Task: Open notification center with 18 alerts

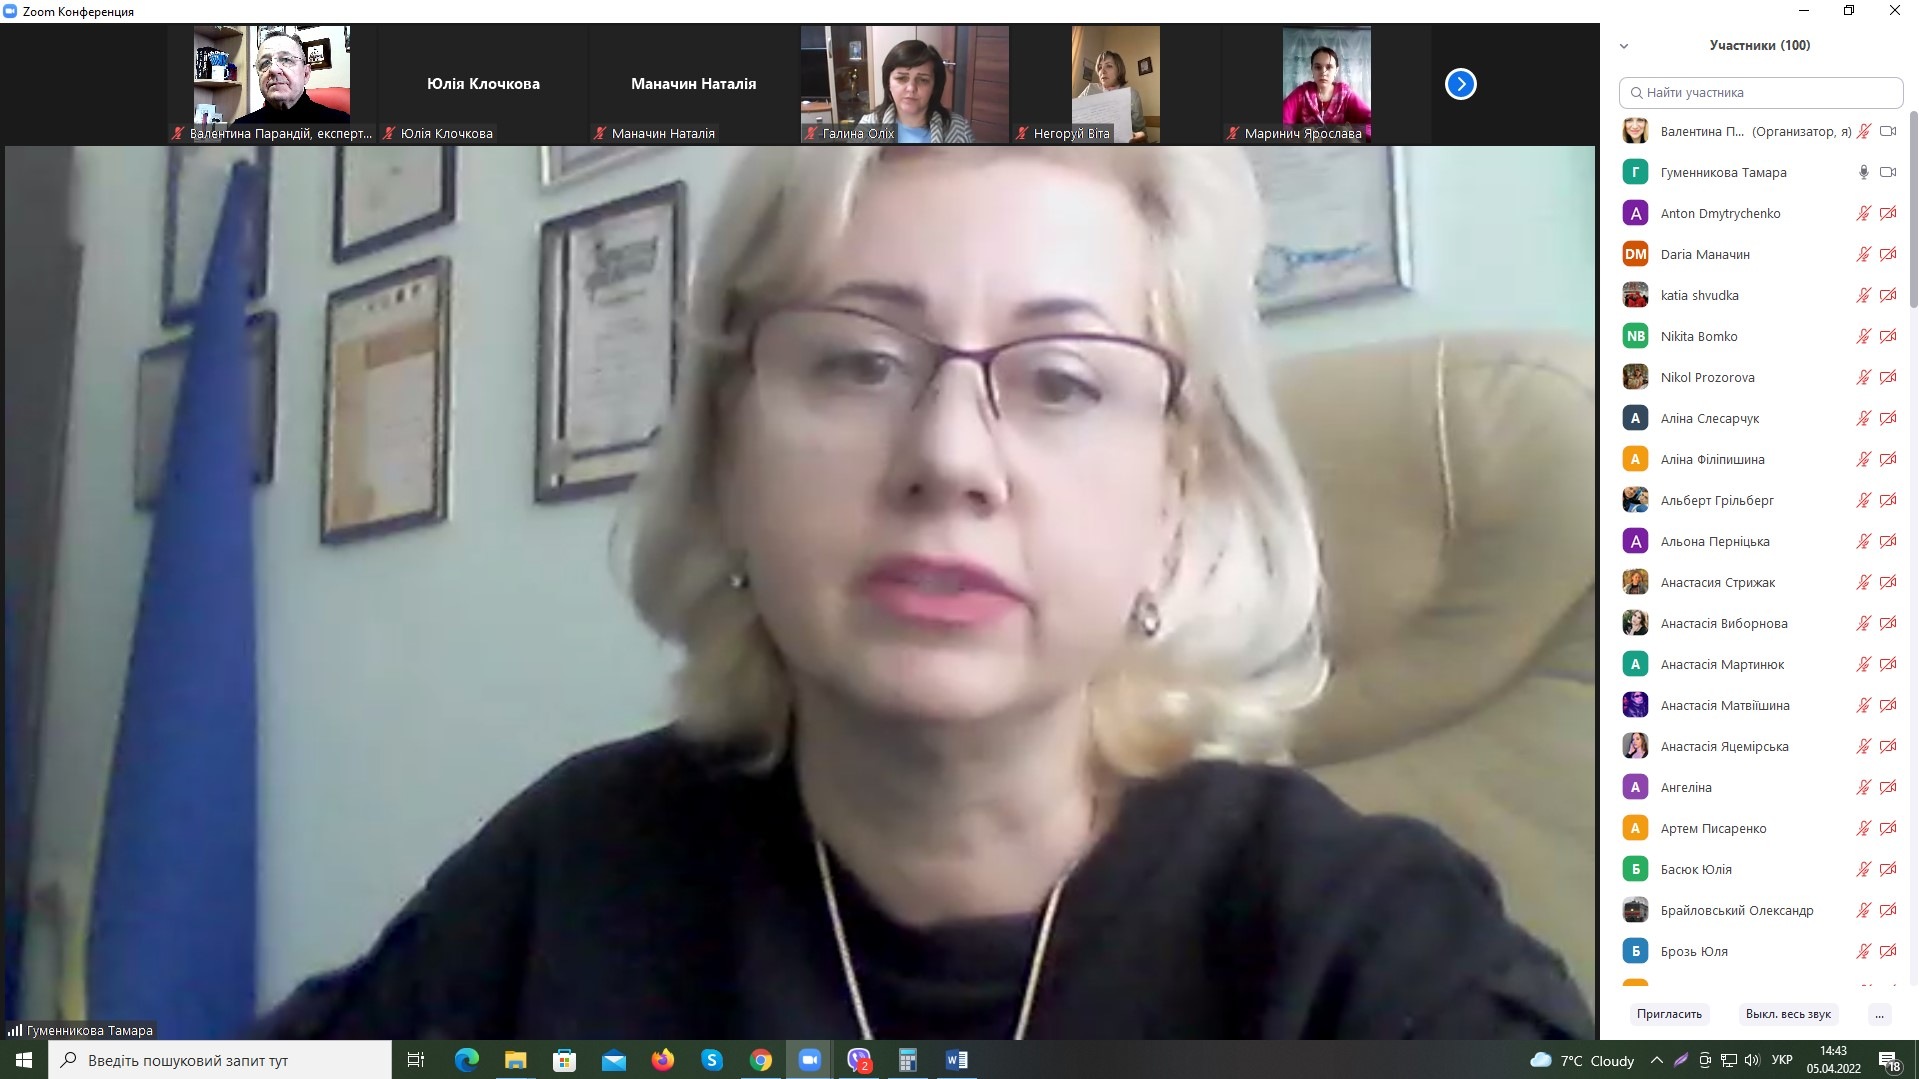Action: pos(1889,1060)
